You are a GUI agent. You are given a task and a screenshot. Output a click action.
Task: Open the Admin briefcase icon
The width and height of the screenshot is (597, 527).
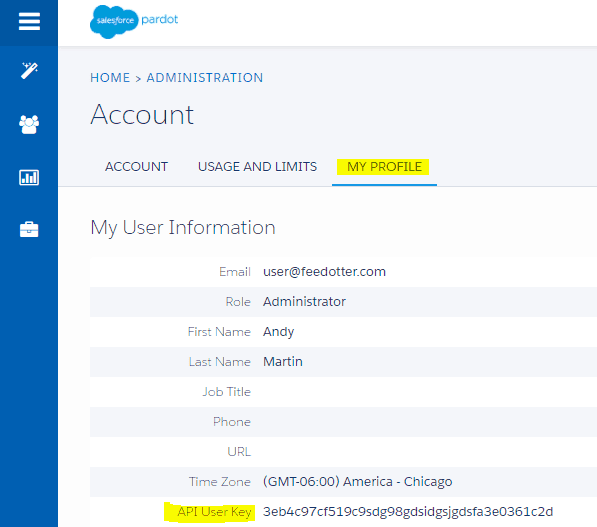click(29, 230)
